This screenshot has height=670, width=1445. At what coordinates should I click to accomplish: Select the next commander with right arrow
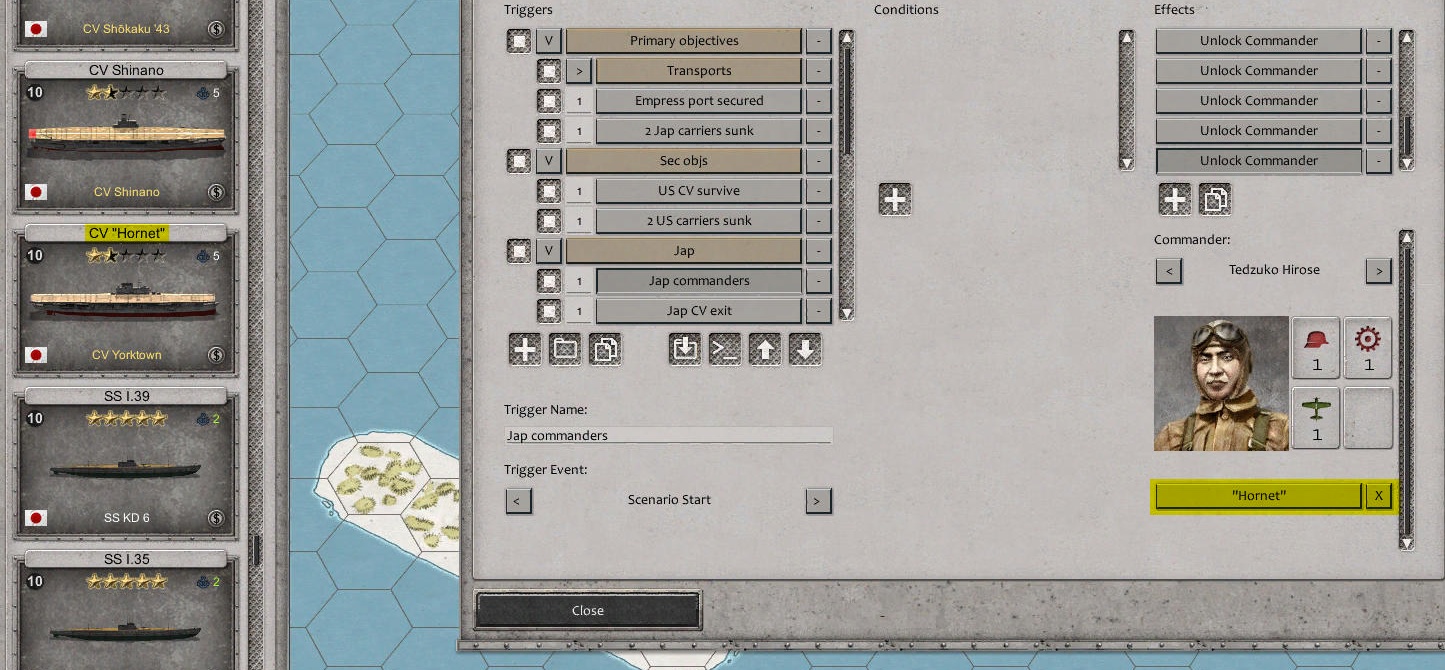[1378, 270]
